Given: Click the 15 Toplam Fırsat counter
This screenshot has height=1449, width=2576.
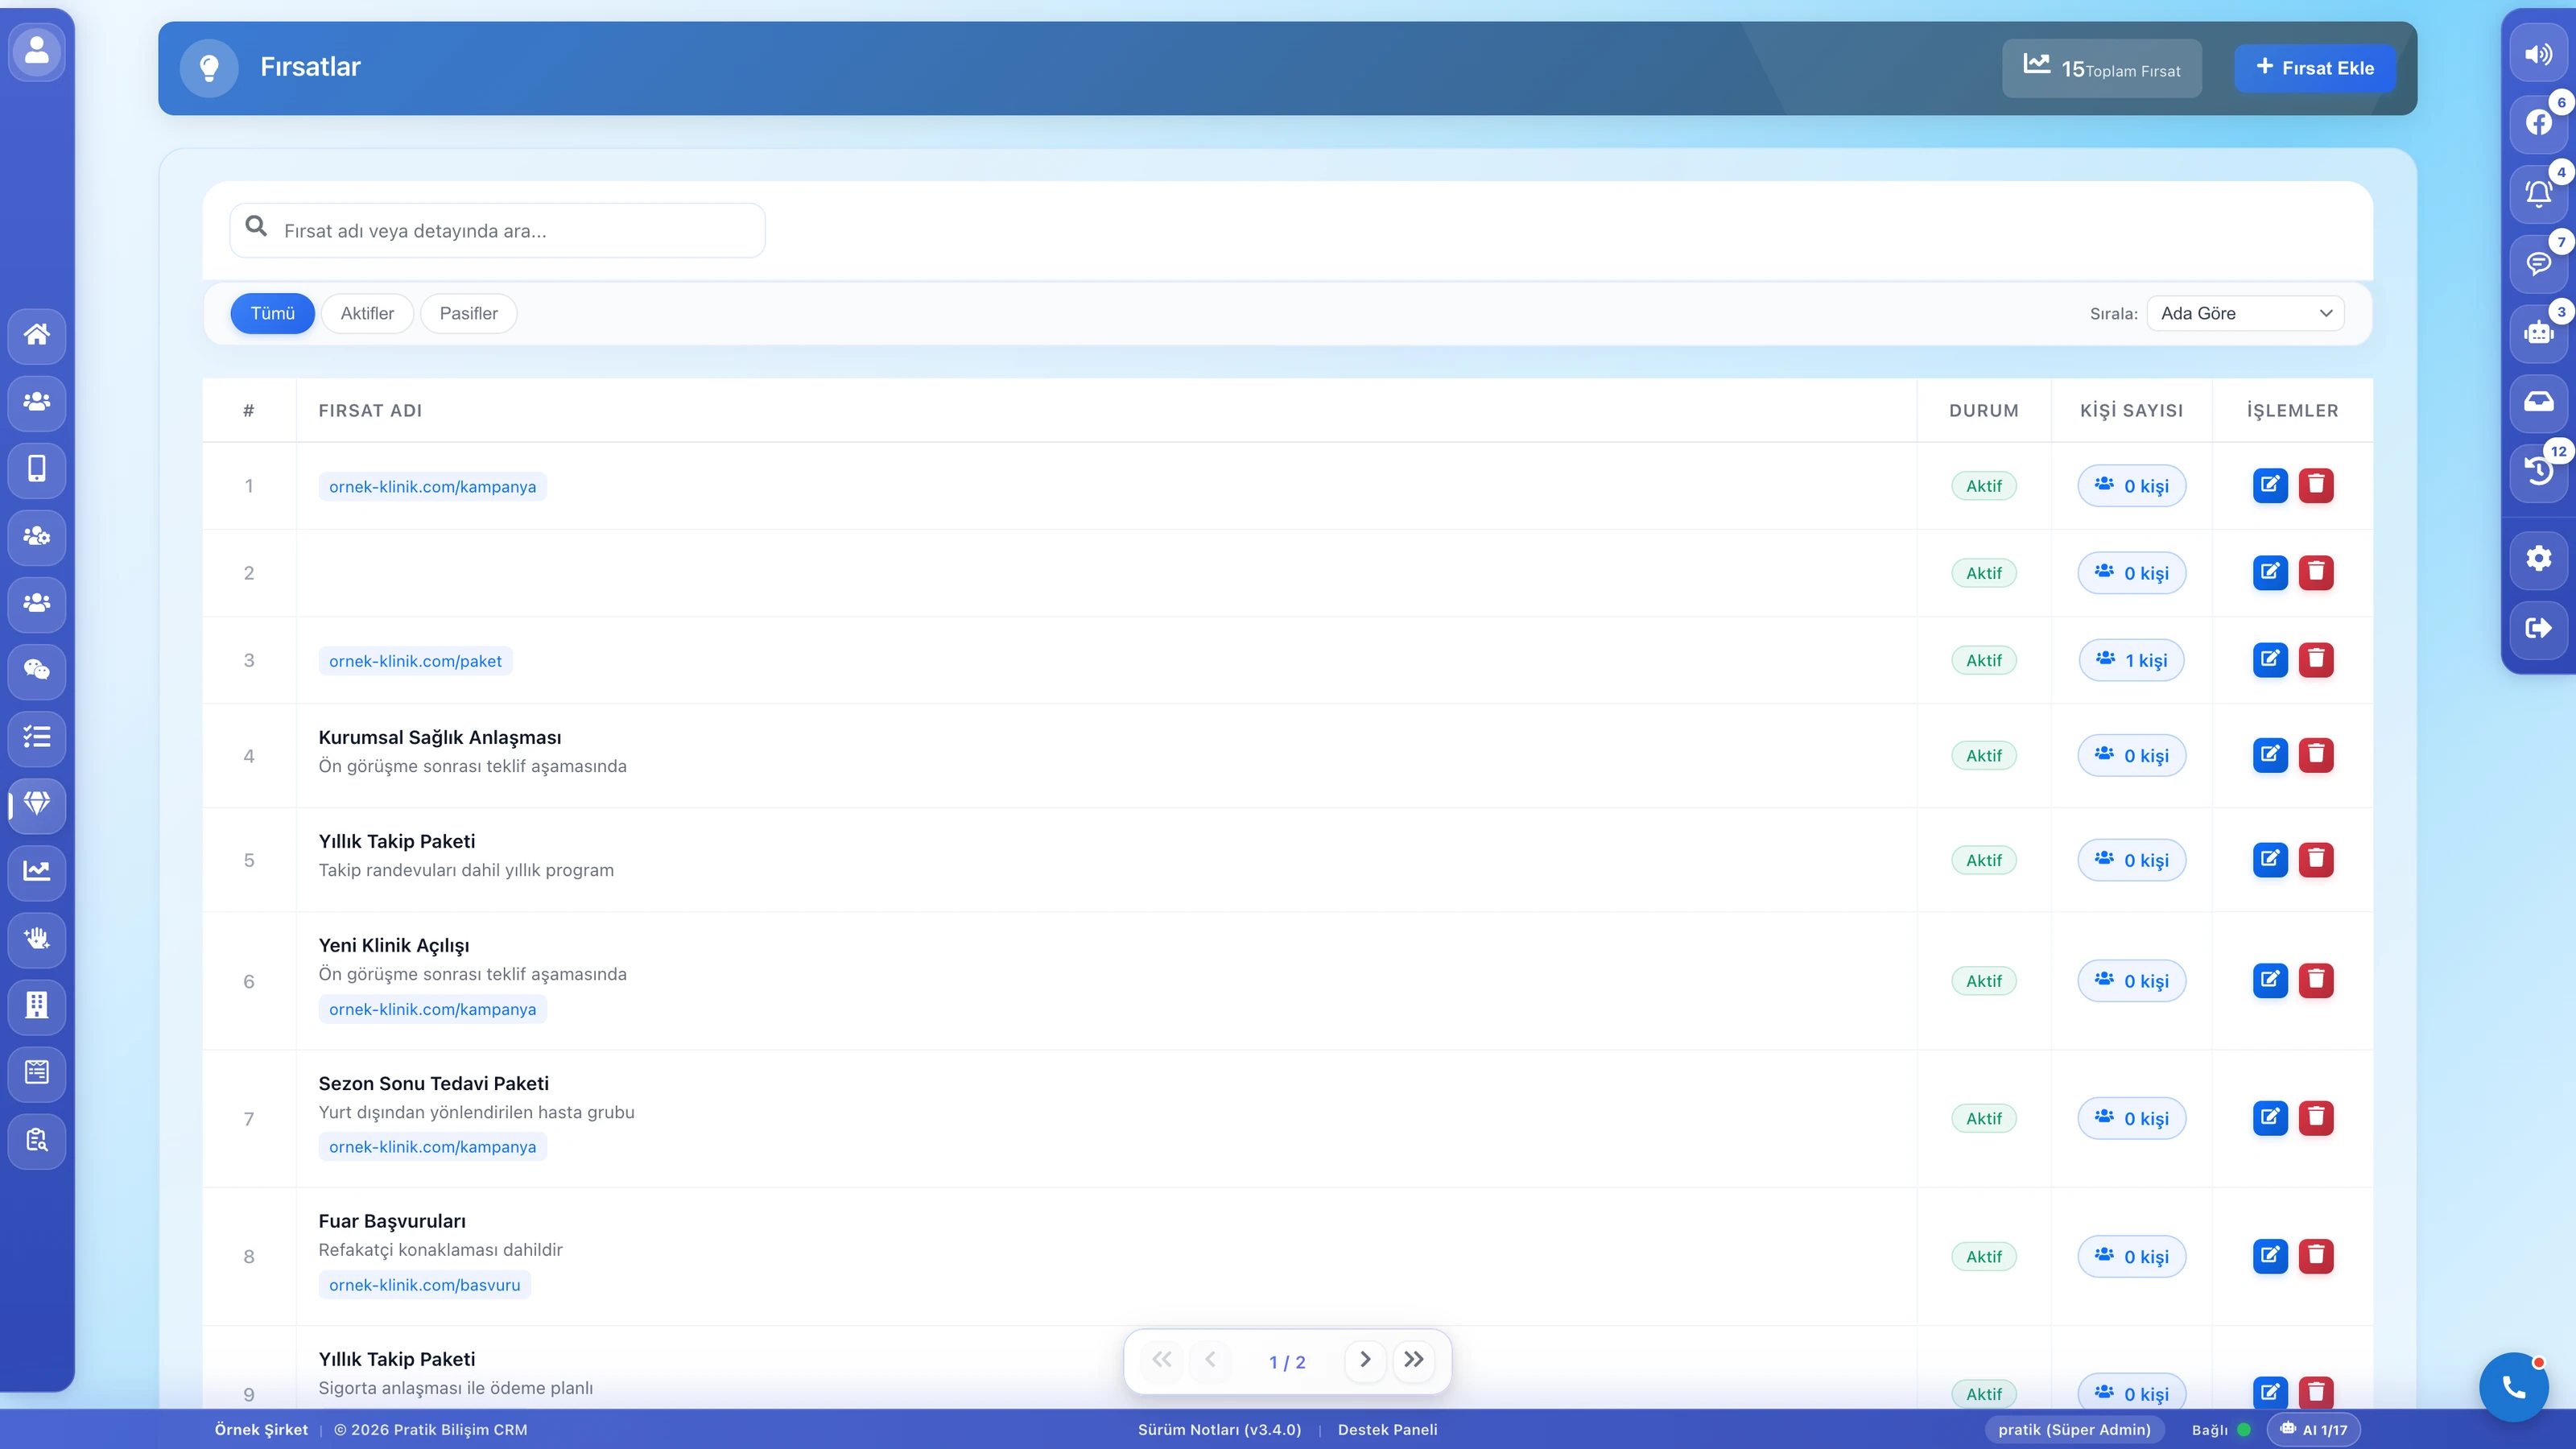Looking at the screenshot, I should tap(2102, 68).
